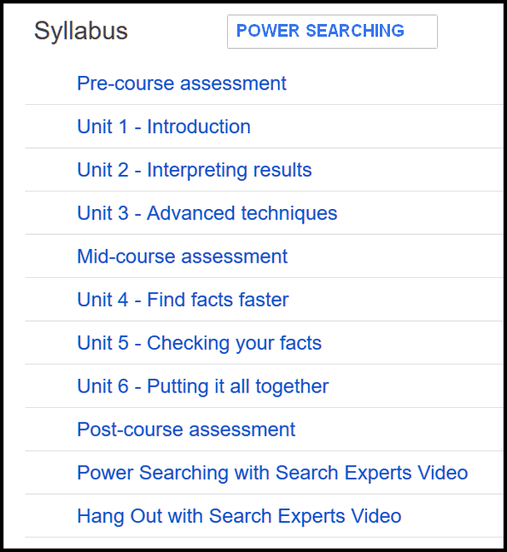Visit the Checking your facts unit
Viewport: 507px width, 552px height.
pyautogui.click(x=199, y=343)
